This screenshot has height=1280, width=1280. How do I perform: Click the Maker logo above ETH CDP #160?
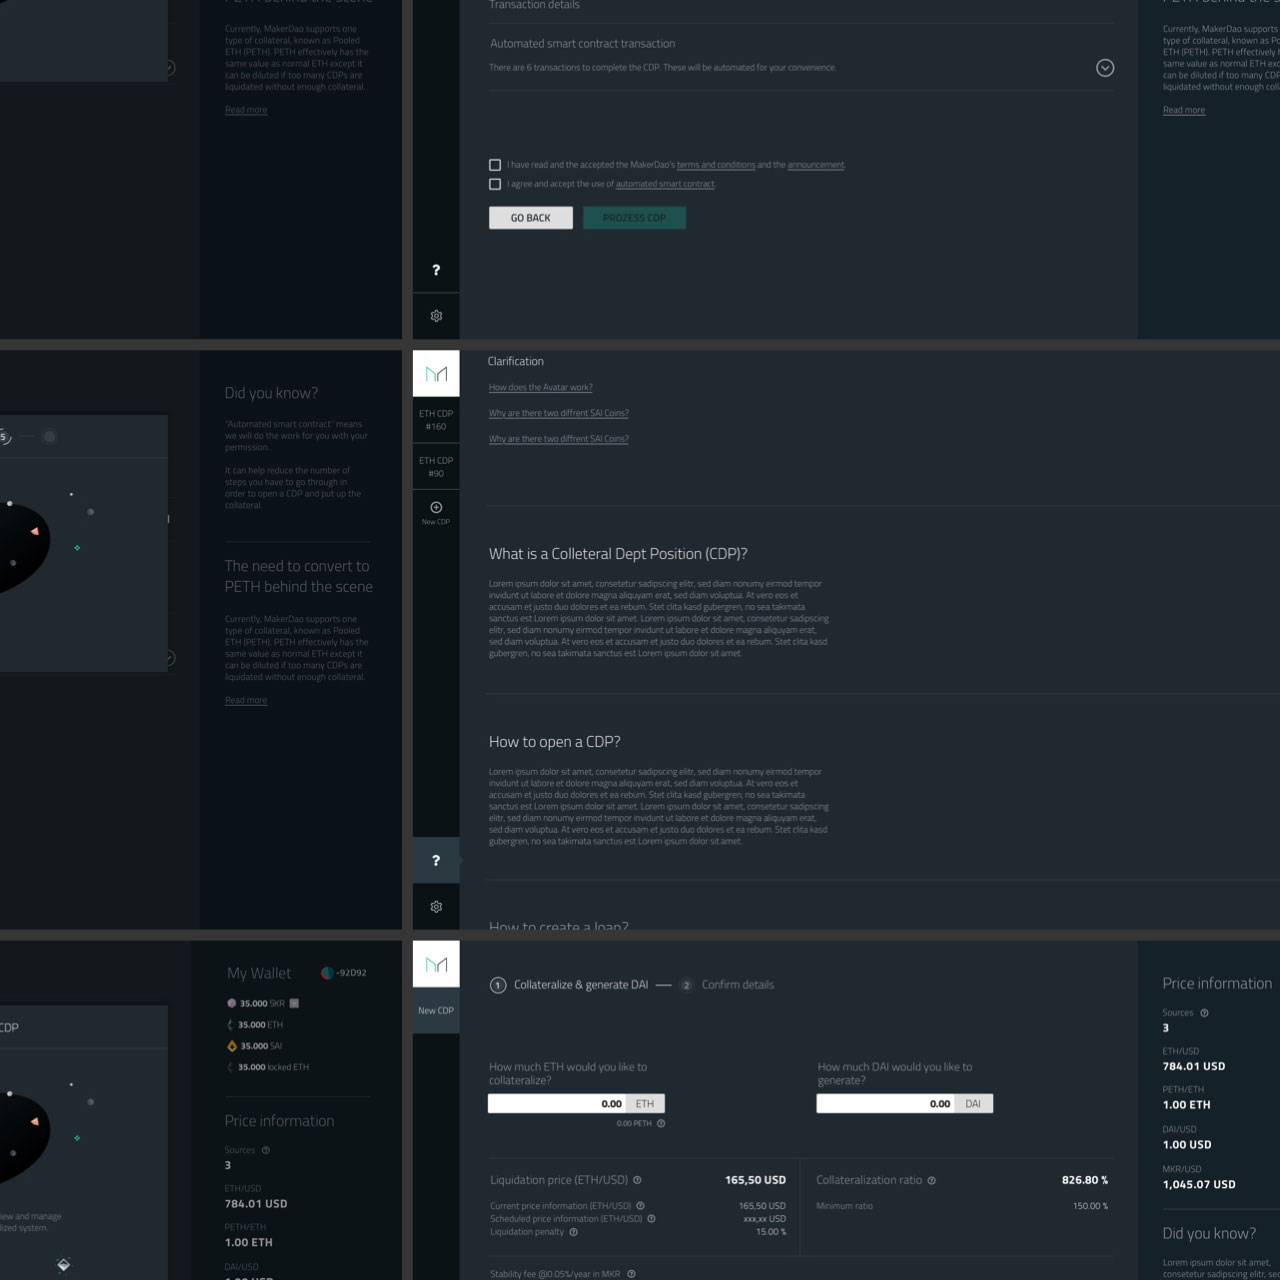[x=436, y=374]
